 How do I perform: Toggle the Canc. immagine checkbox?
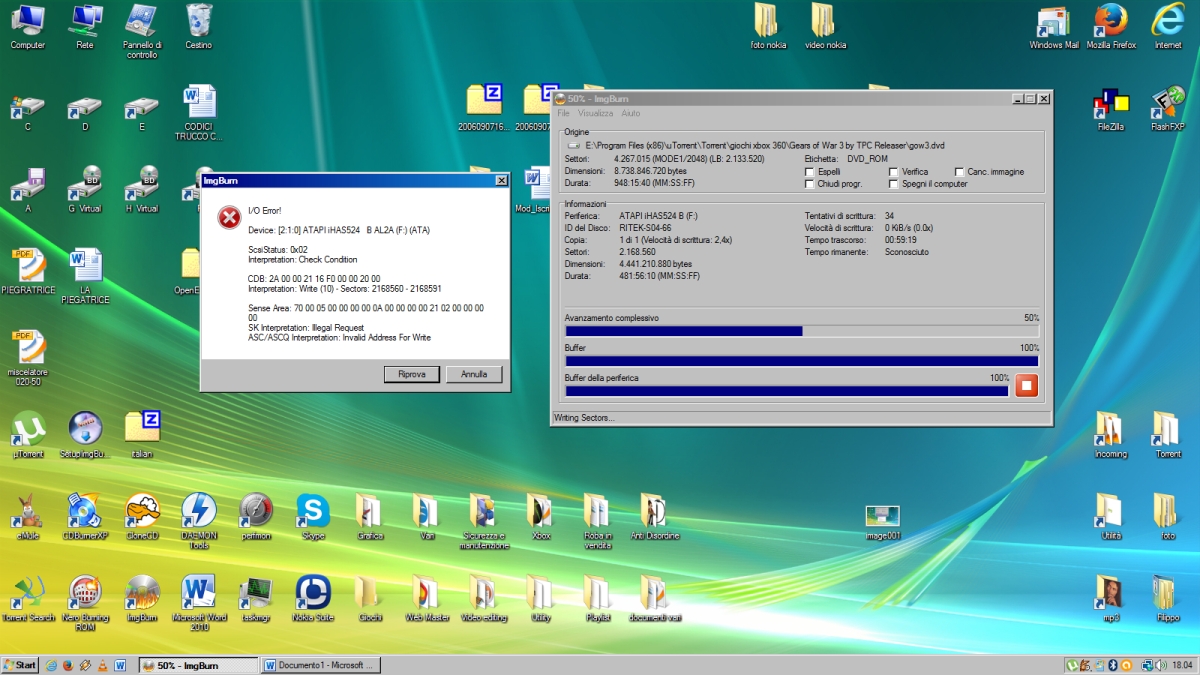(959, 172)
